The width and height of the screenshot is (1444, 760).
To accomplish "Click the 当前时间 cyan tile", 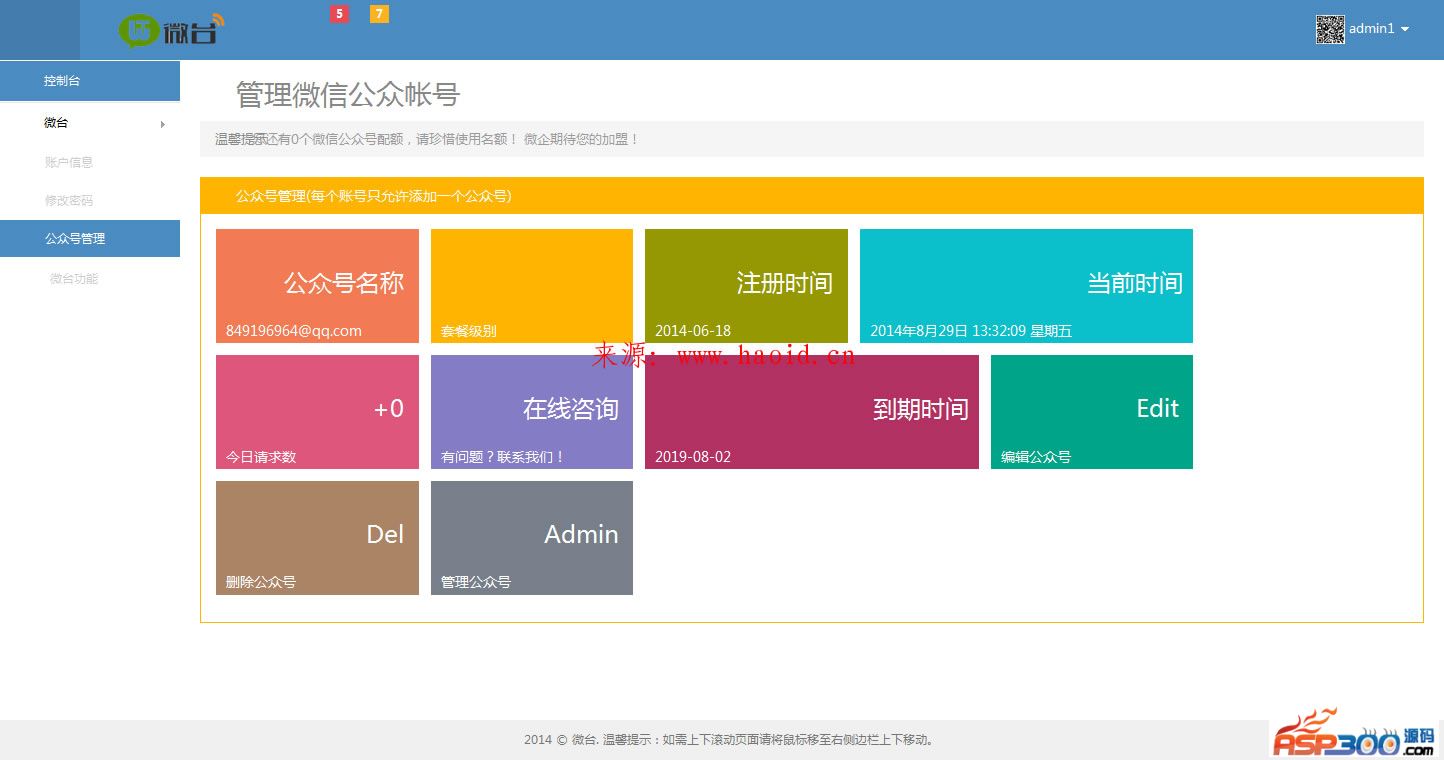I will 1026,286.
